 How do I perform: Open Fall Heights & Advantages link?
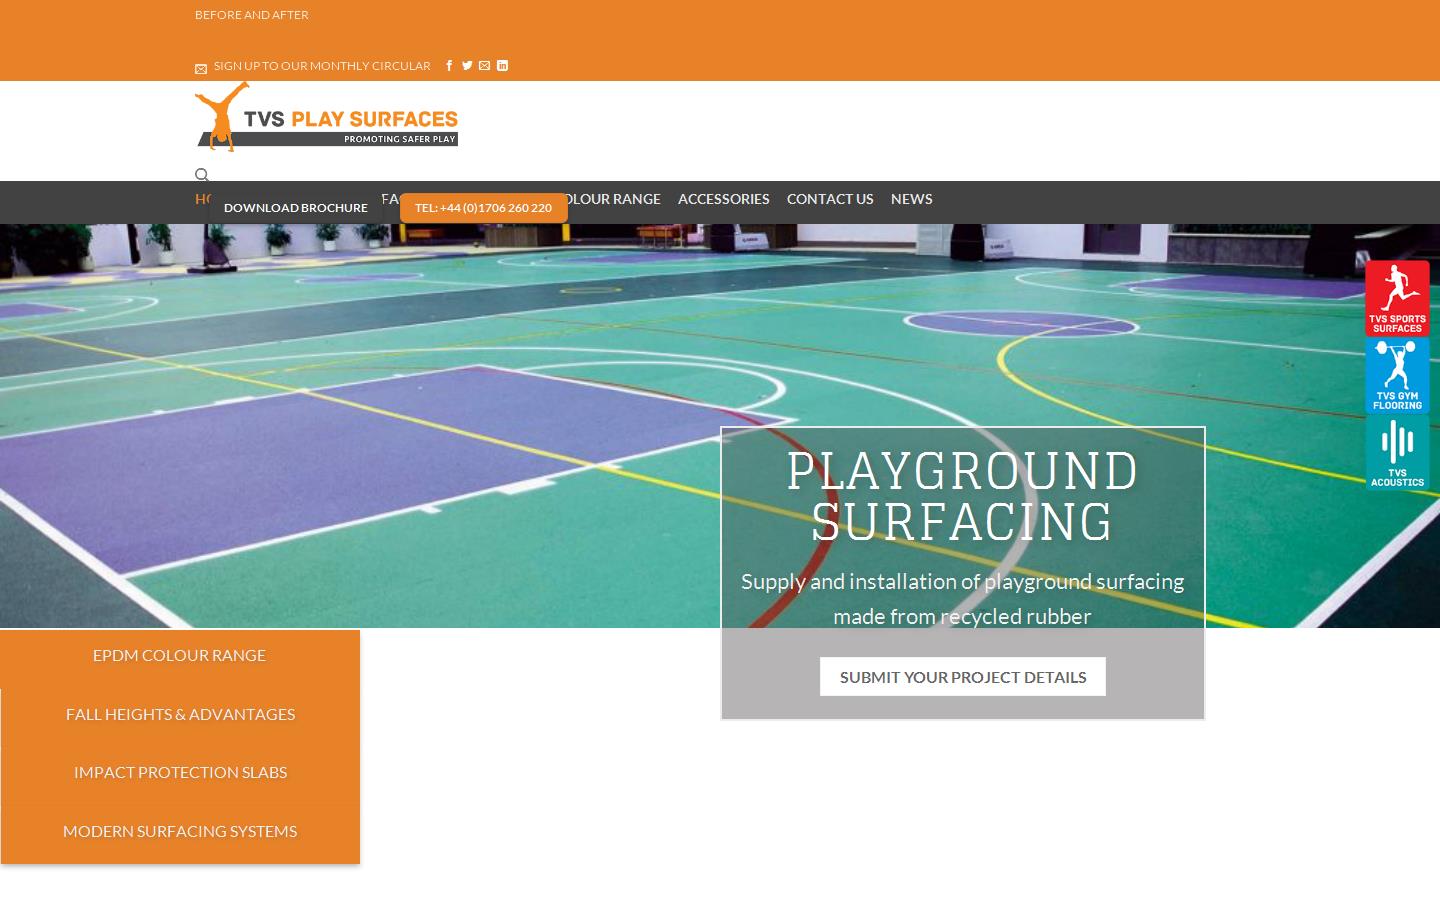(x=180, y=715)
